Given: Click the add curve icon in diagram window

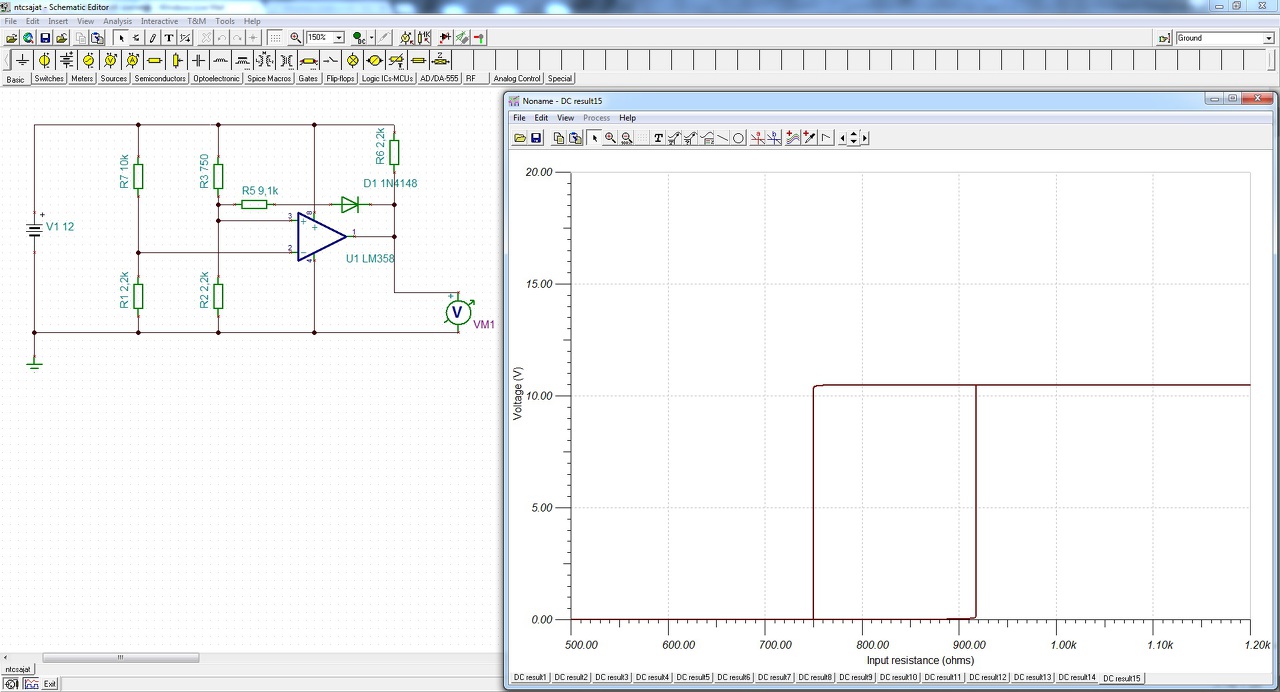Looking at the screenshot, I should [x=792, y=138].
